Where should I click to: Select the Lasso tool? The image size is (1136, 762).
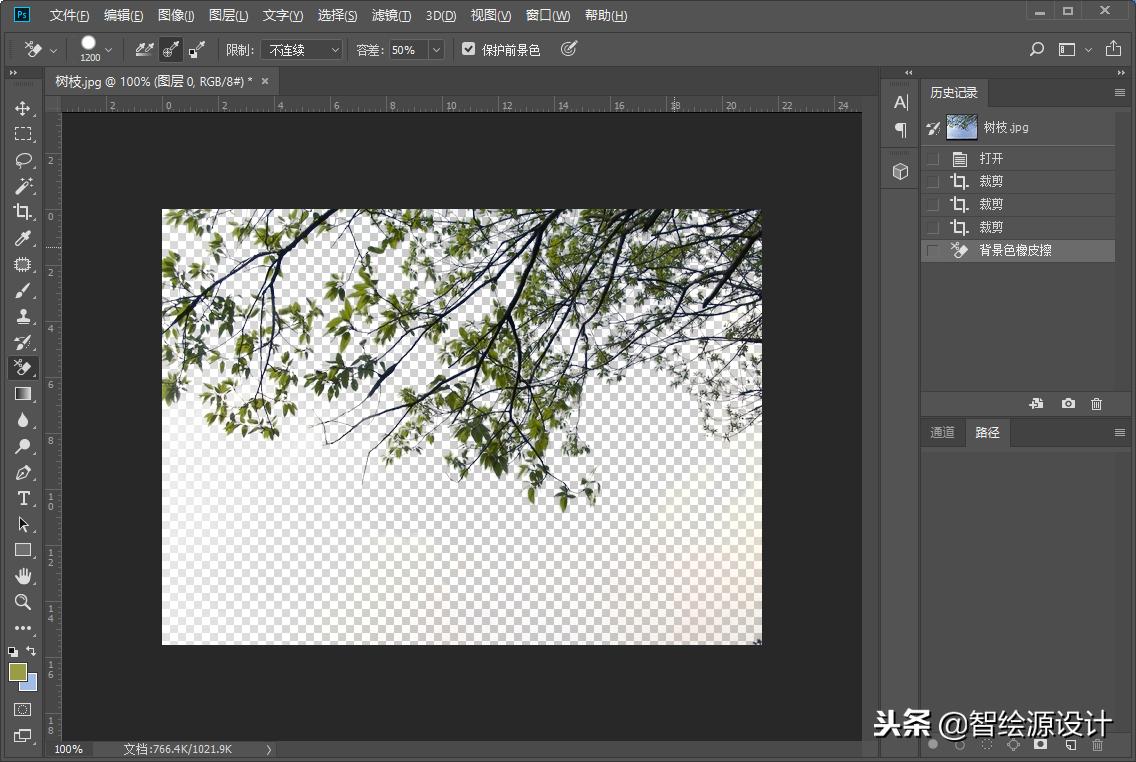coord(22,160)
